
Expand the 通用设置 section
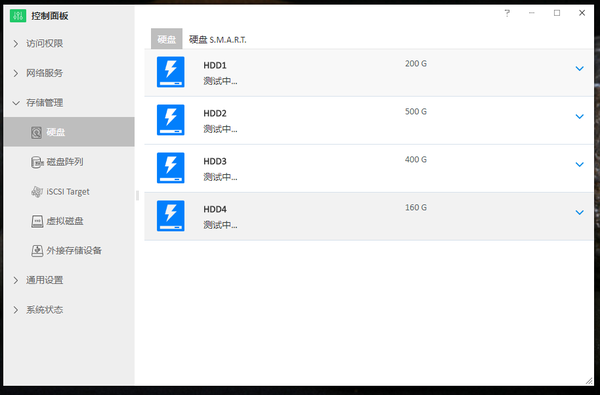point(16,280)
